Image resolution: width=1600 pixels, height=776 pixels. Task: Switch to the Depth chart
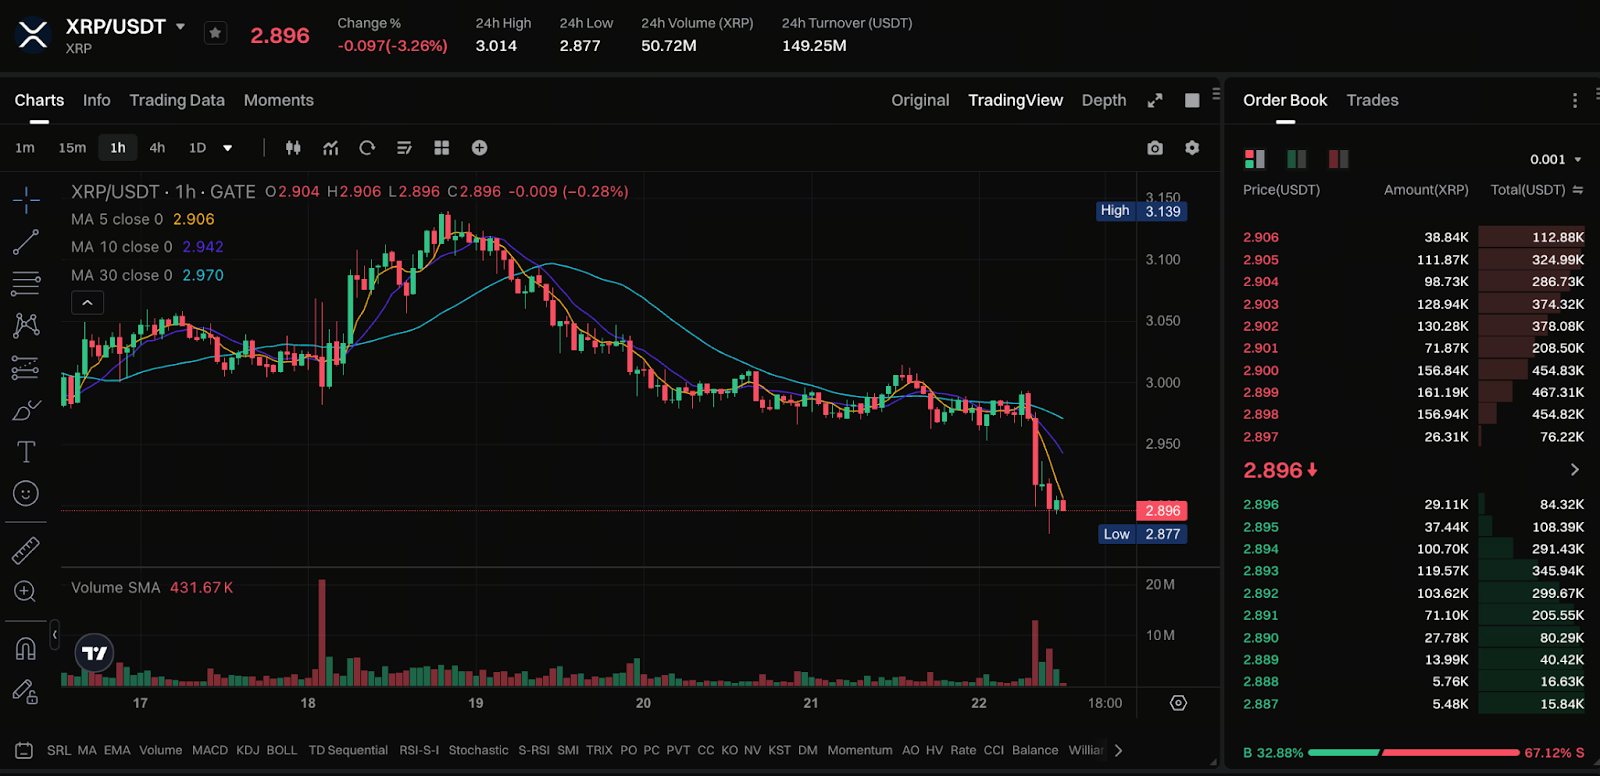1104,100
